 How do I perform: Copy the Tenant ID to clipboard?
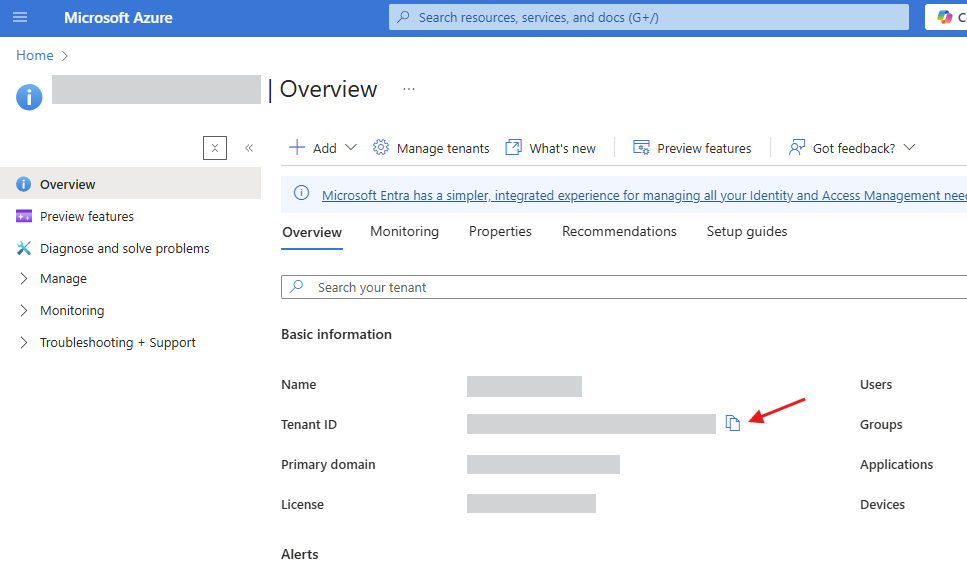733,423
